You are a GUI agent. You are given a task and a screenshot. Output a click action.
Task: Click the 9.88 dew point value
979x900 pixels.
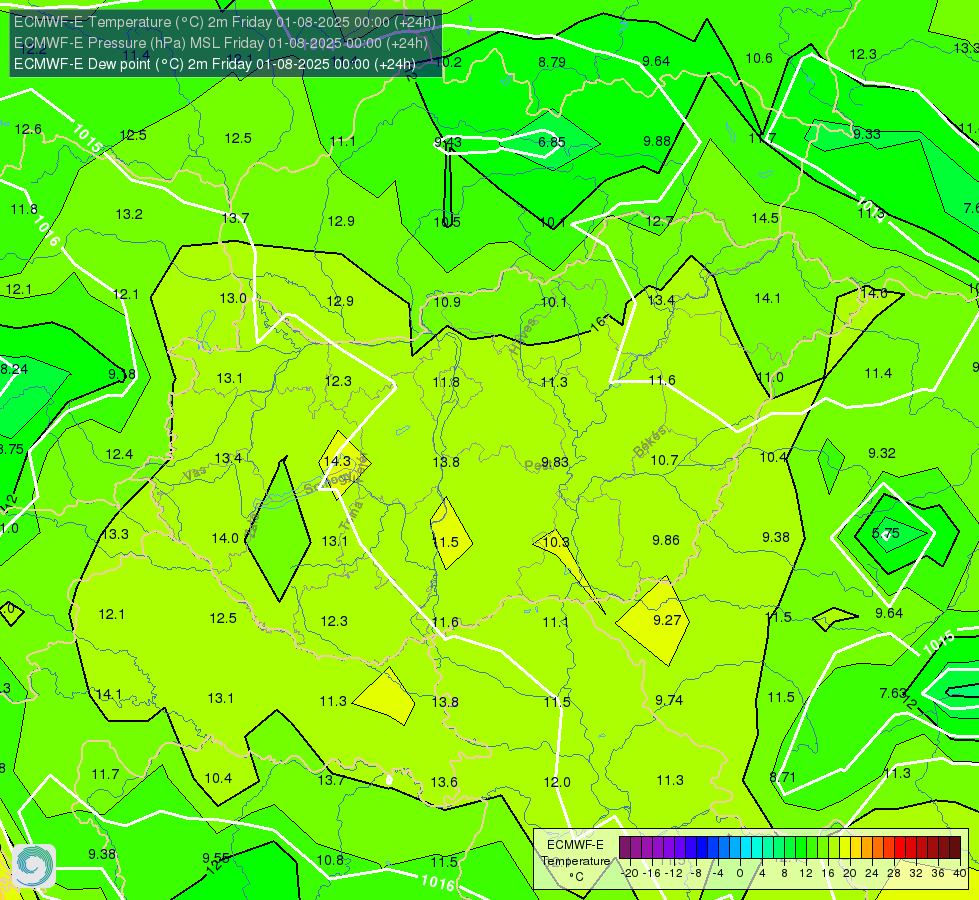tap(657, 141)
